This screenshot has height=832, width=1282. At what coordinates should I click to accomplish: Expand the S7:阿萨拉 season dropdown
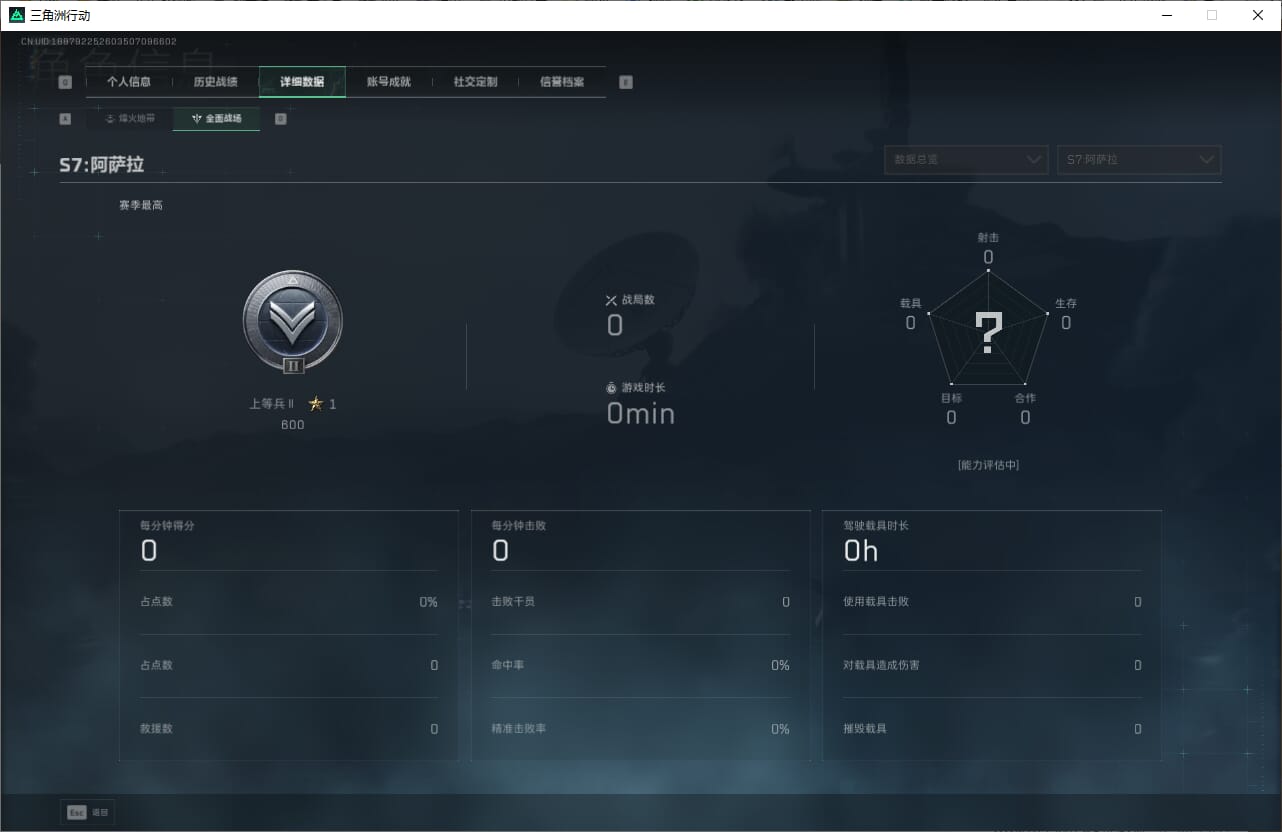pos(1139,160)
